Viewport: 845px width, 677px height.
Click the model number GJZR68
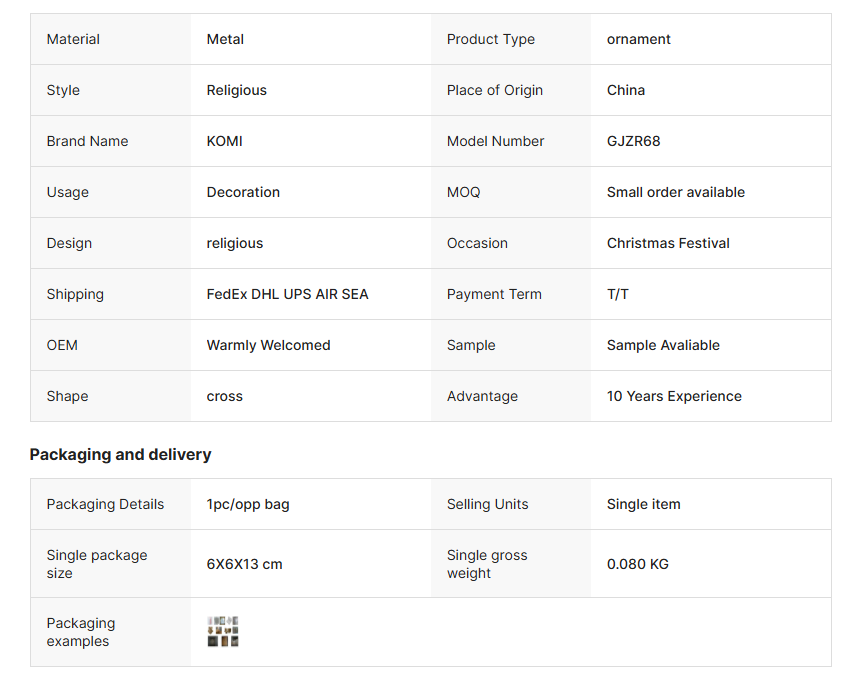tap(633, 141)
